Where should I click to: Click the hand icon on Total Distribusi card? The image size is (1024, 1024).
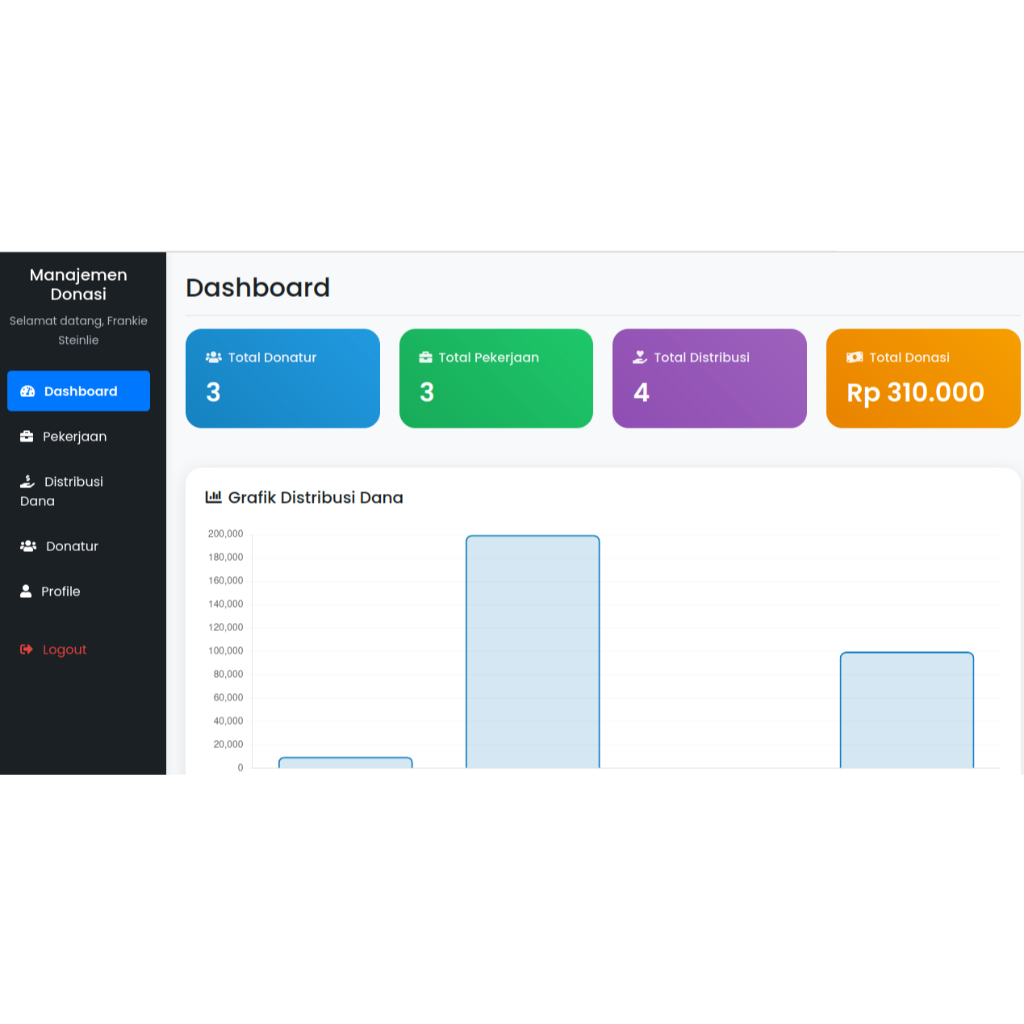tap(638, 356)
